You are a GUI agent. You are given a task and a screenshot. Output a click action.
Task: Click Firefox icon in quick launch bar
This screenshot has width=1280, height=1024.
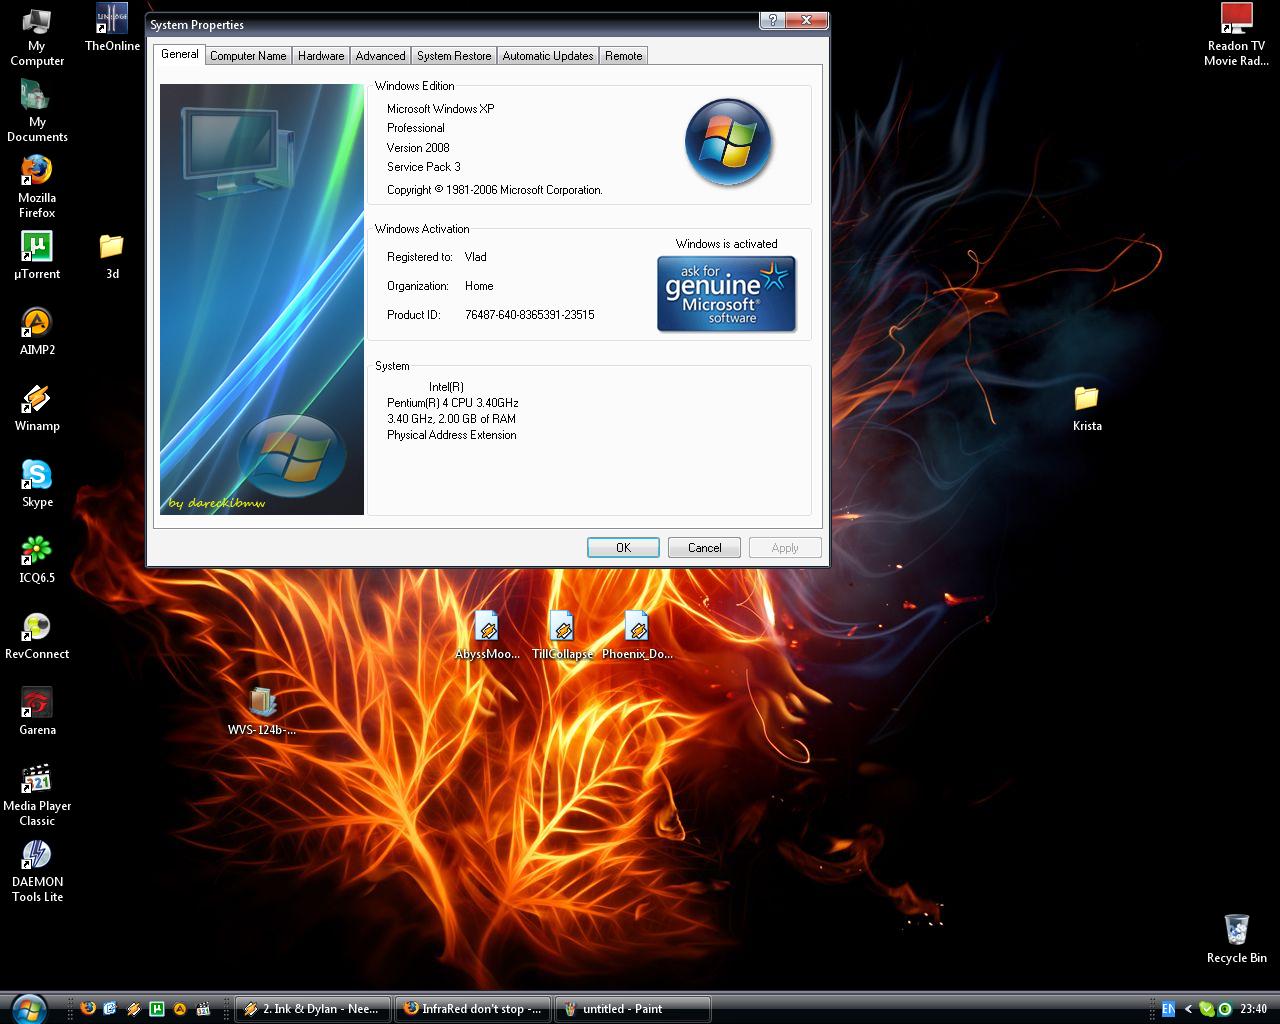pyautogui.click(x=87, y=1008)
